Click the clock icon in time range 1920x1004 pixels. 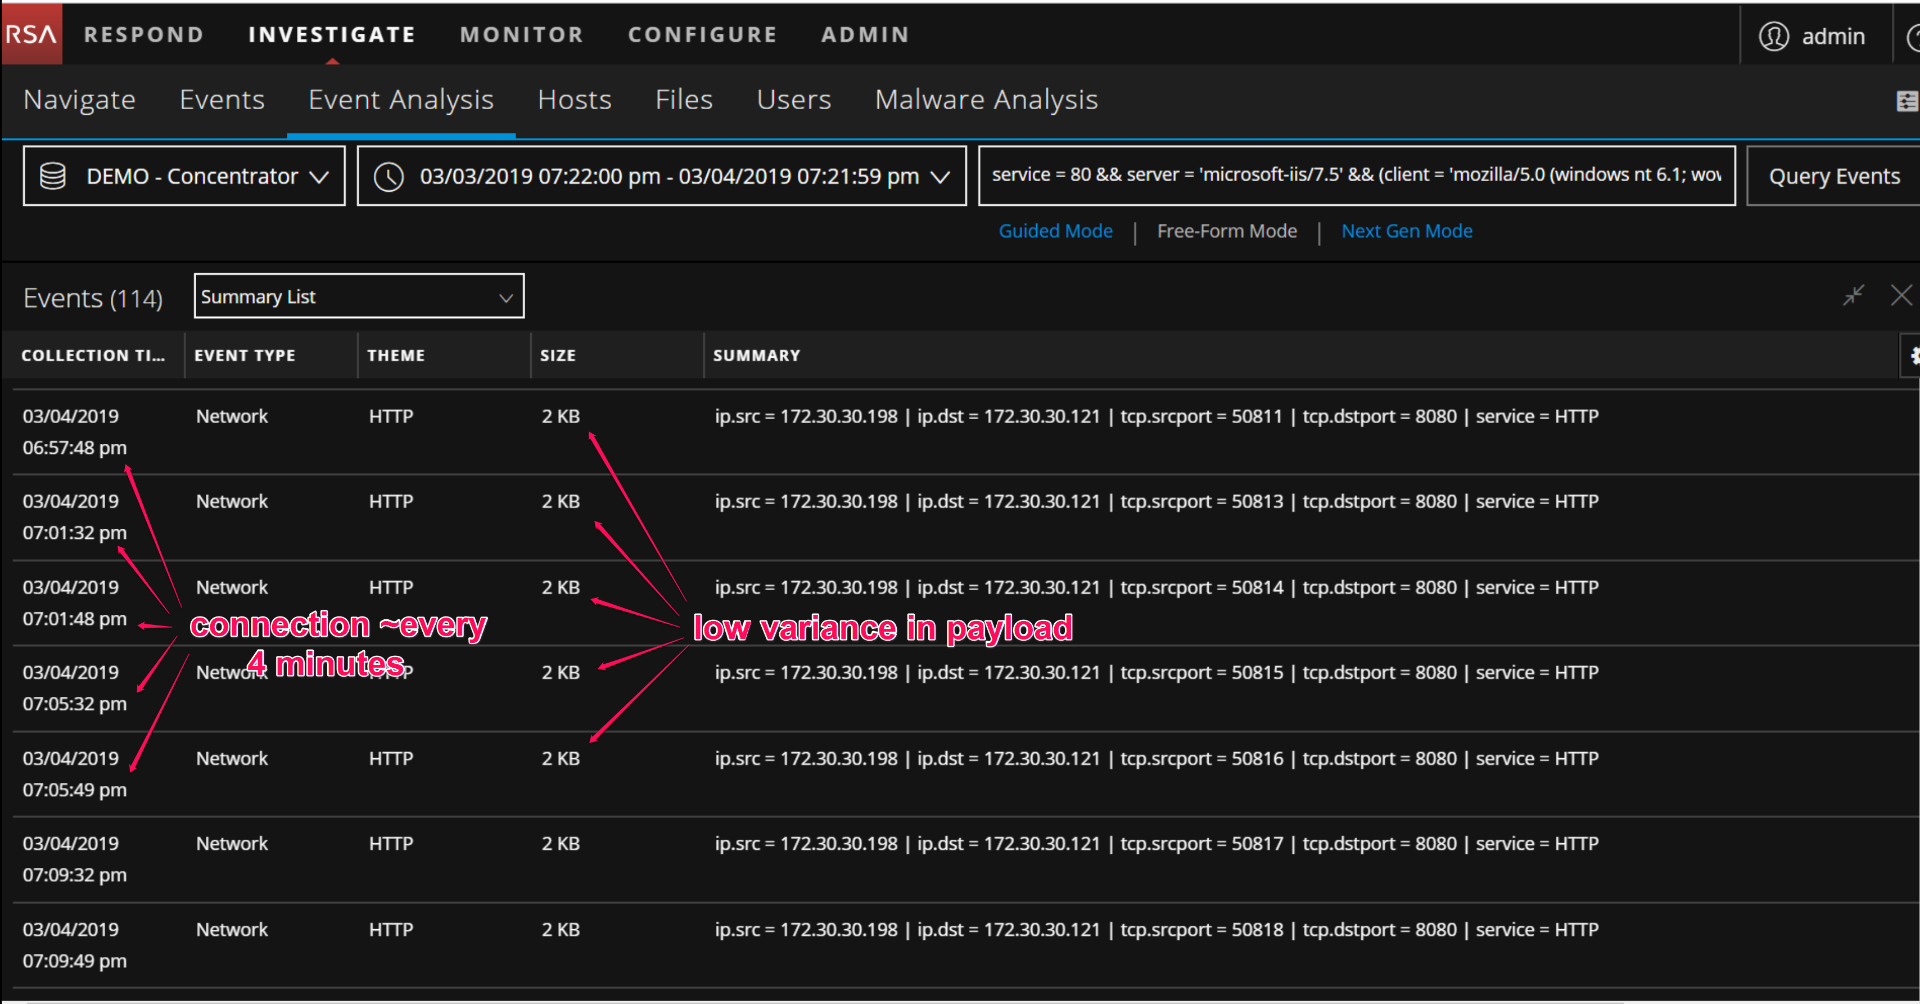pos(388,177)
